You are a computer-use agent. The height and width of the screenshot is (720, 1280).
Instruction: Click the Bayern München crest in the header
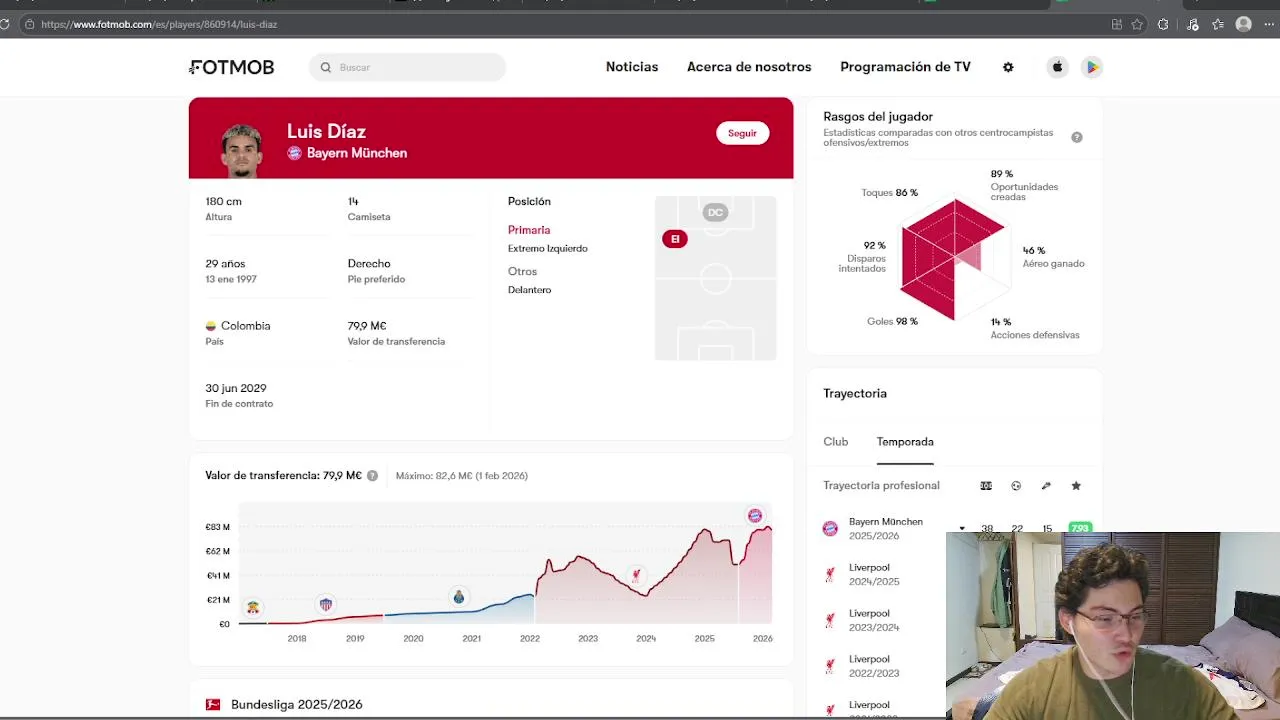[294, 153]
